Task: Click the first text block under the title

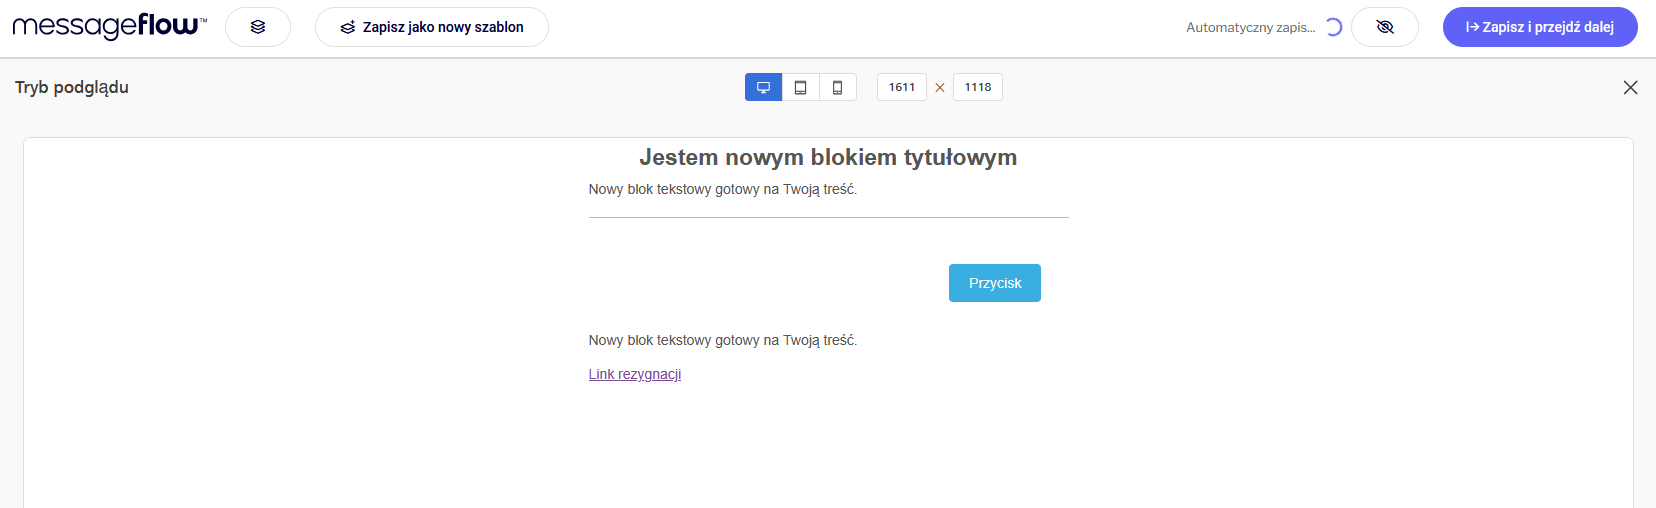Action: click(722, 189)
